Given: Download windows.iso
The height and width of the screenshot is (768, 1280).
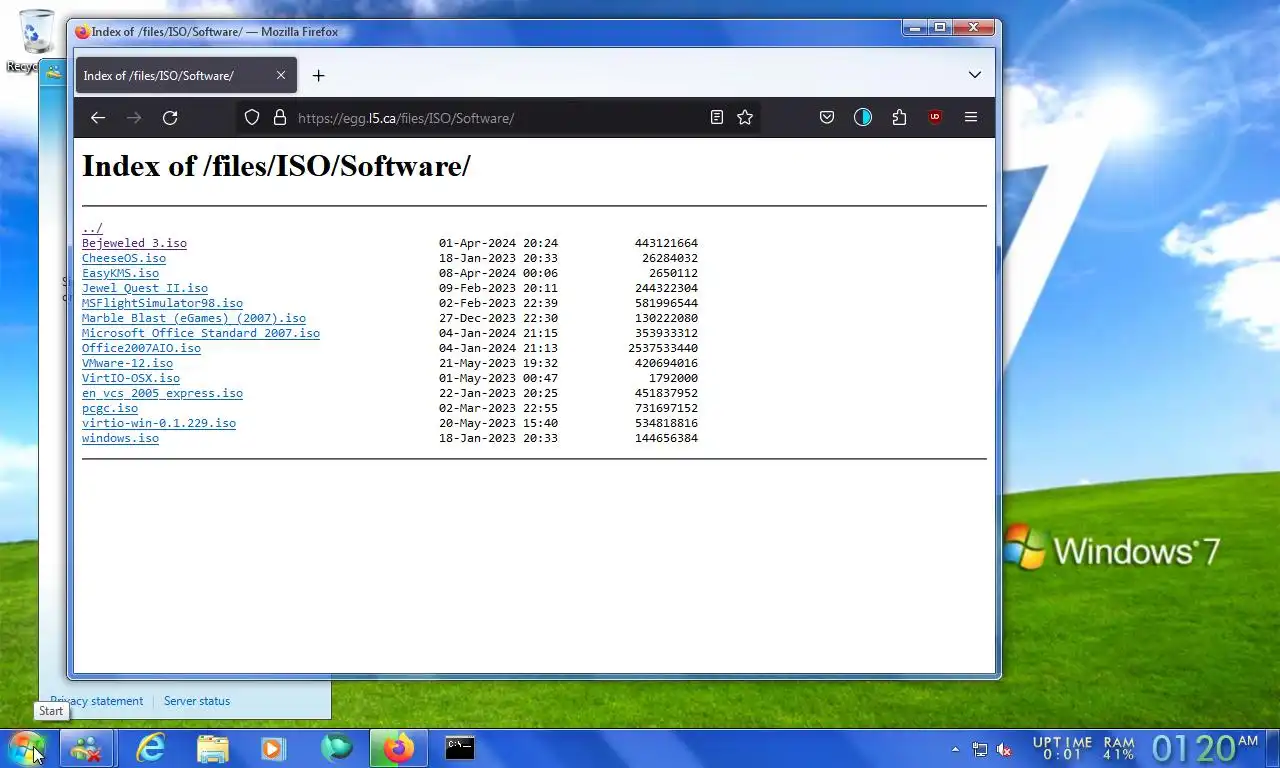Looking at the screenshot, I should [x=120, y=438].
